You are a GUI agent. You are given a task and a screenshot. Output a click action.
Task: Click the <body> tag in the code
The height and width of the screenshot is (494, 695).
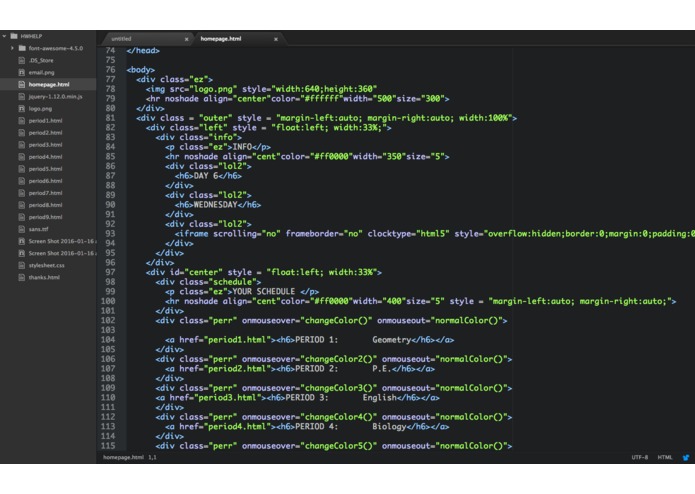pos(141,70)
